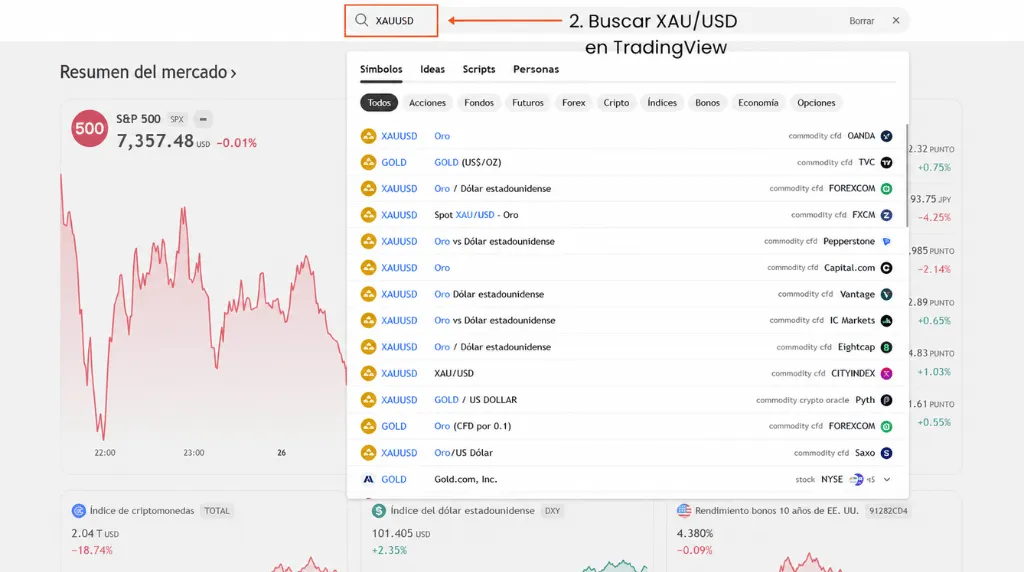Open Resumen del mercado link

click(148, 72)
